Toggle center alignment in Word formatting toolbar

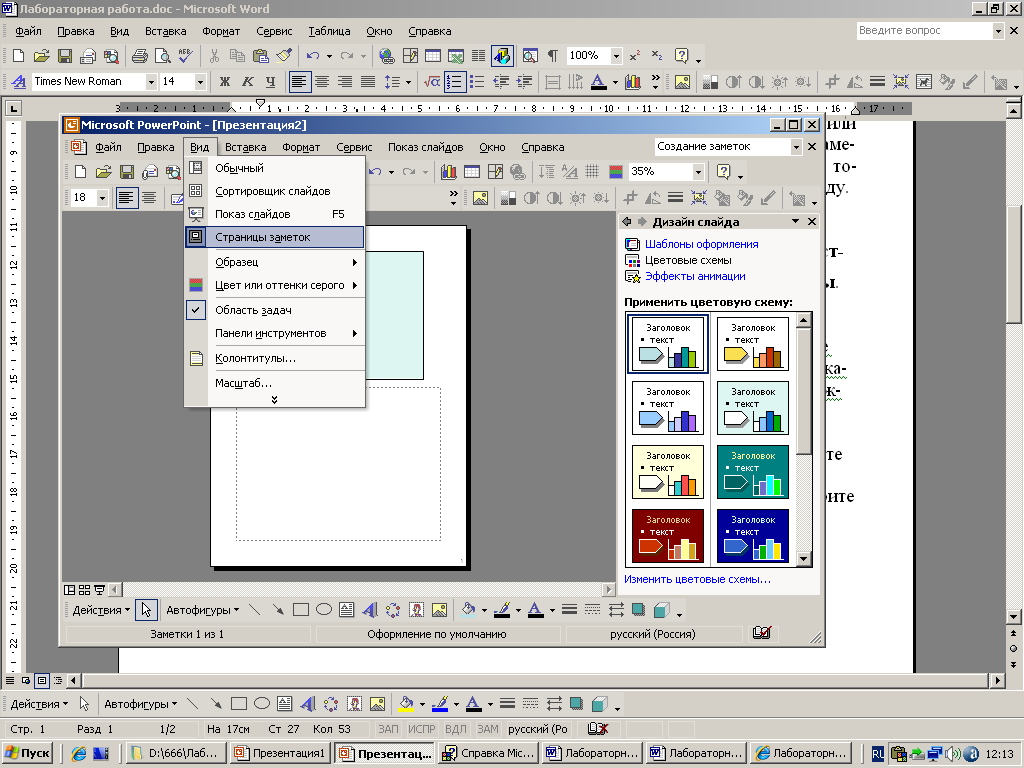click(x=322, y=82)
